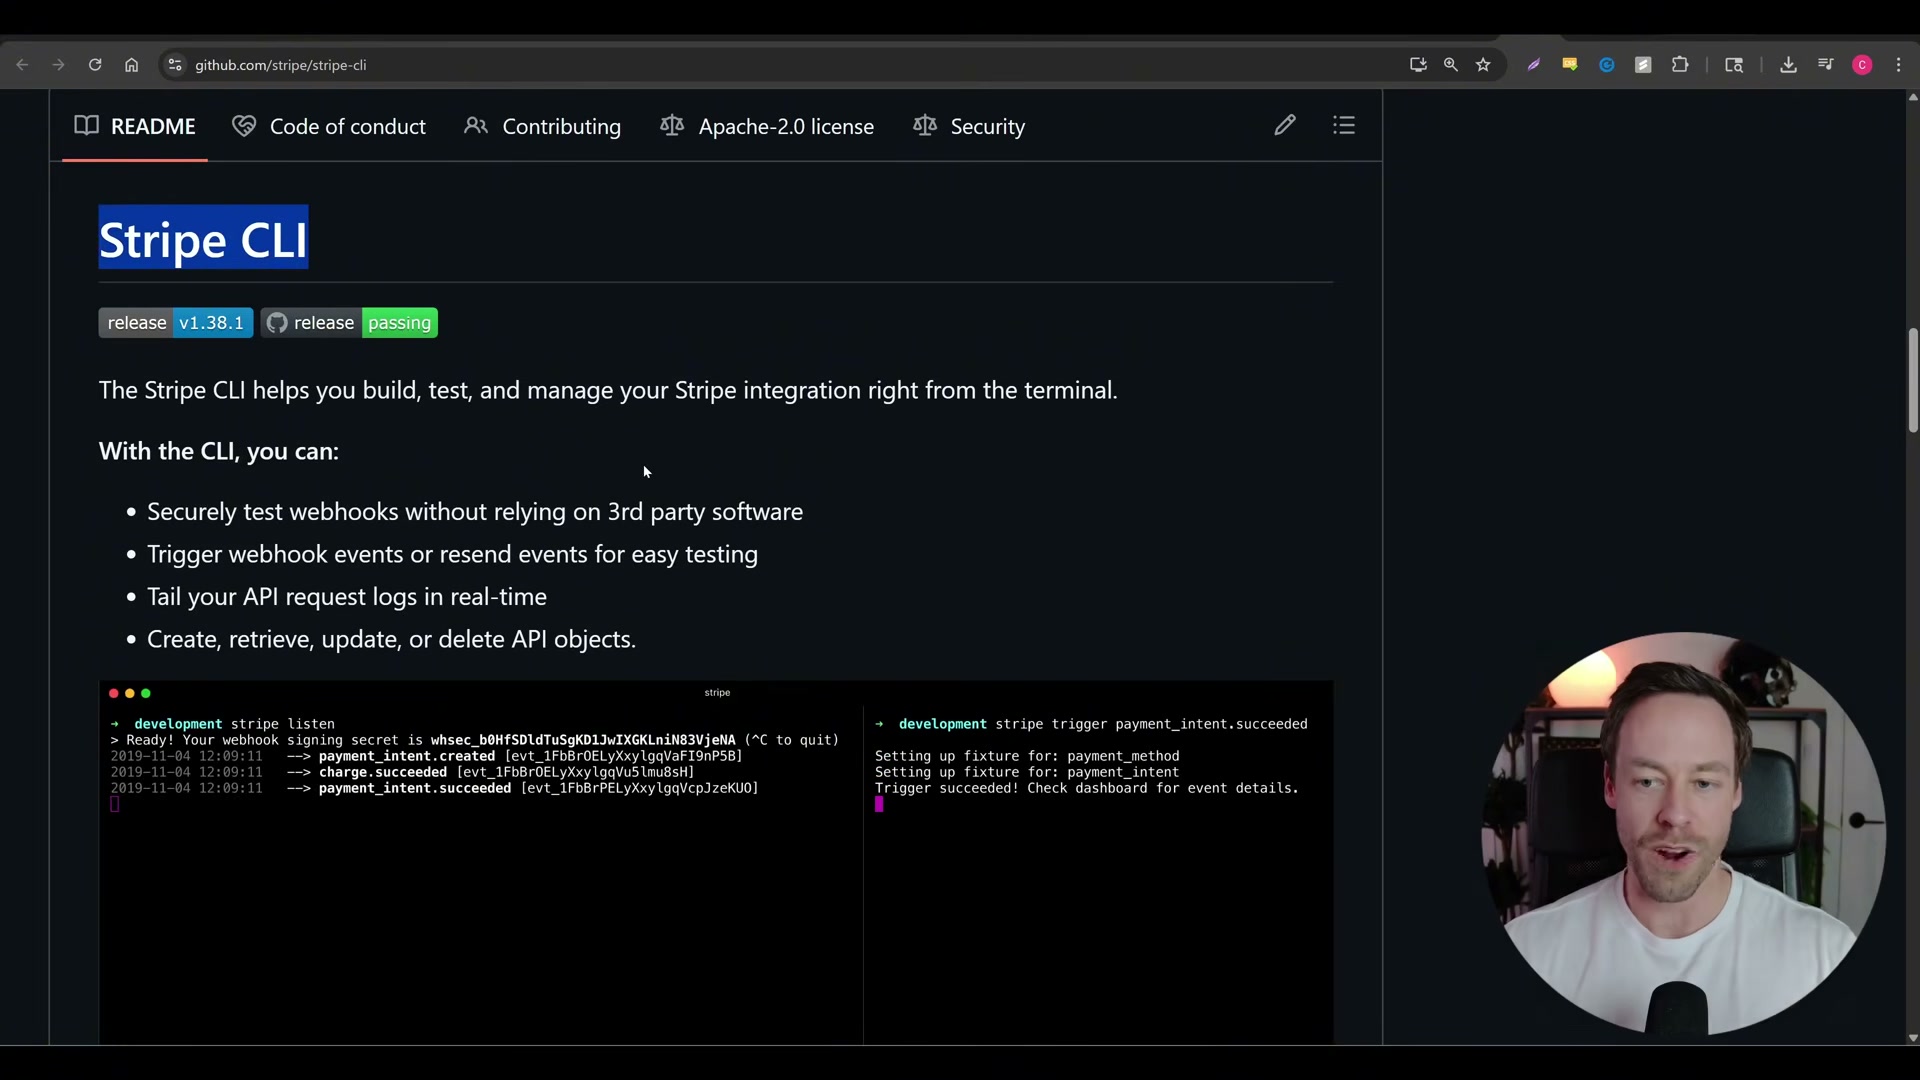Edit the README with pencil icon
This screenshot has width=1920, height=1080.
point(1285,125)
